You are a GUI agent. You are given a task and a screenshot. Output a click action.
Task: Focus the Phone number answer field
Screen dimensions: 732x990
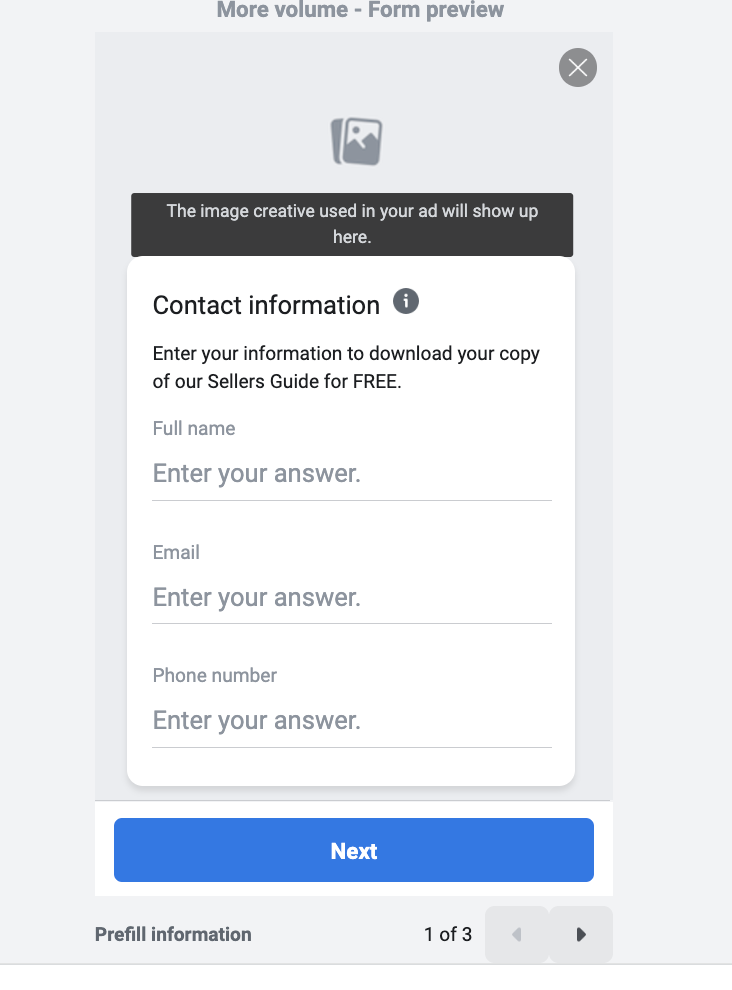click(352, 721)
